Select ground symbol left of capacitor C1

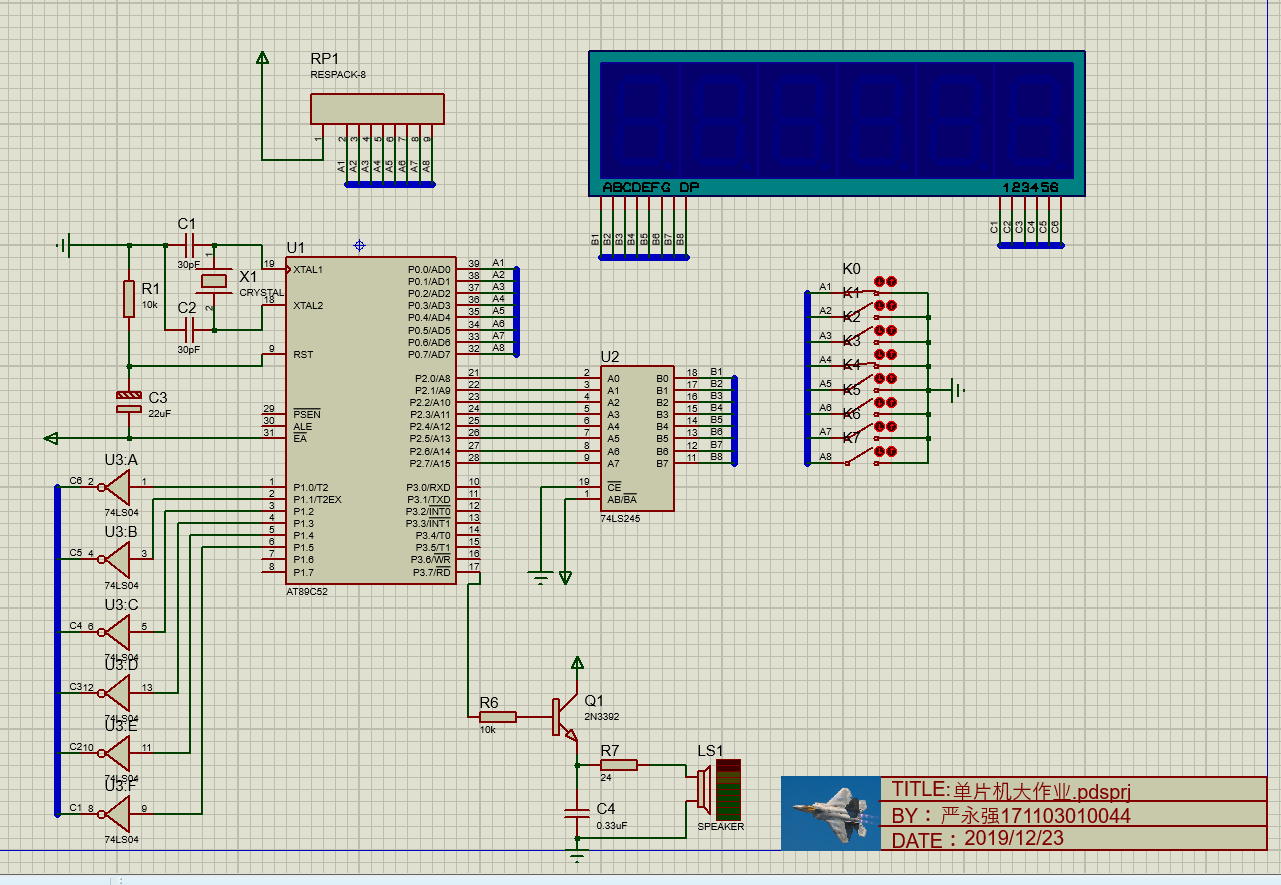pos(63,244)
